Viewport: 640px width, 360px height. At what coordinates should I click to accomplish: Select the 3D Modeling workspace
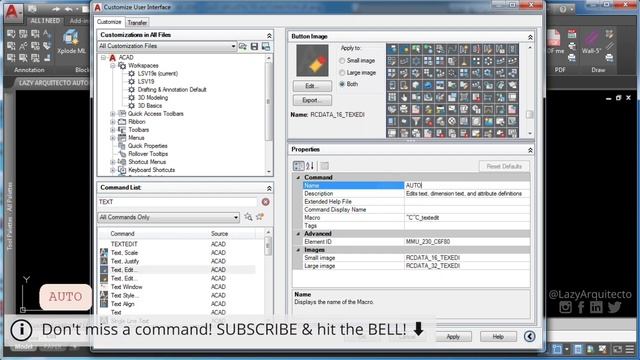[153, 98]
